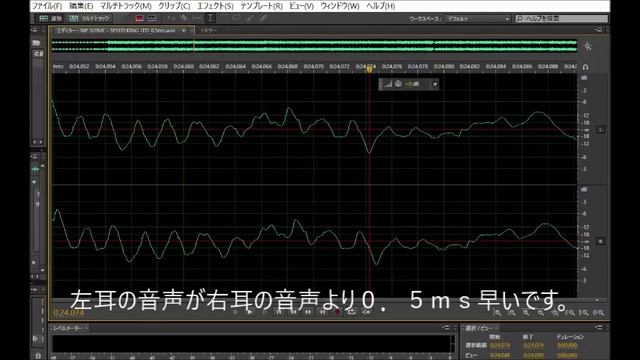Click zoom to selection icon
The width and height of the screenshot is (640, 360).
click(x=598, y=313)
